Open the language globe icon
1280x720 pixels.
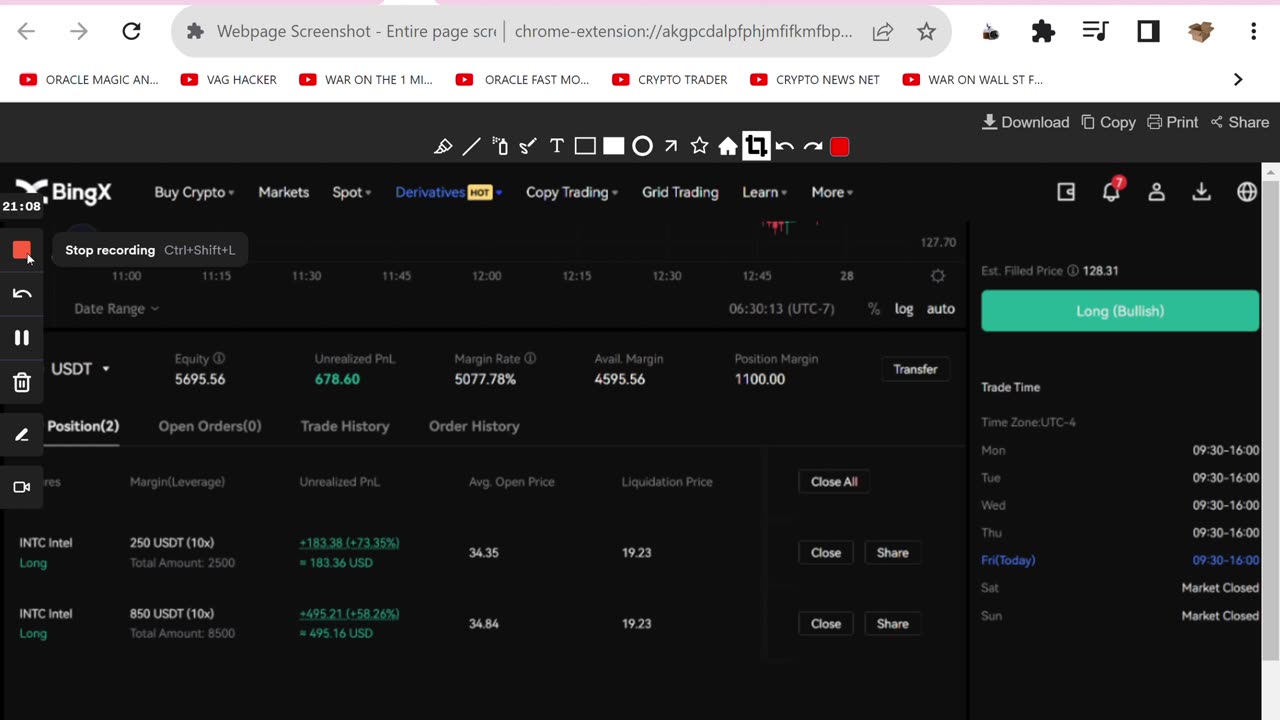pos(1247,192)
